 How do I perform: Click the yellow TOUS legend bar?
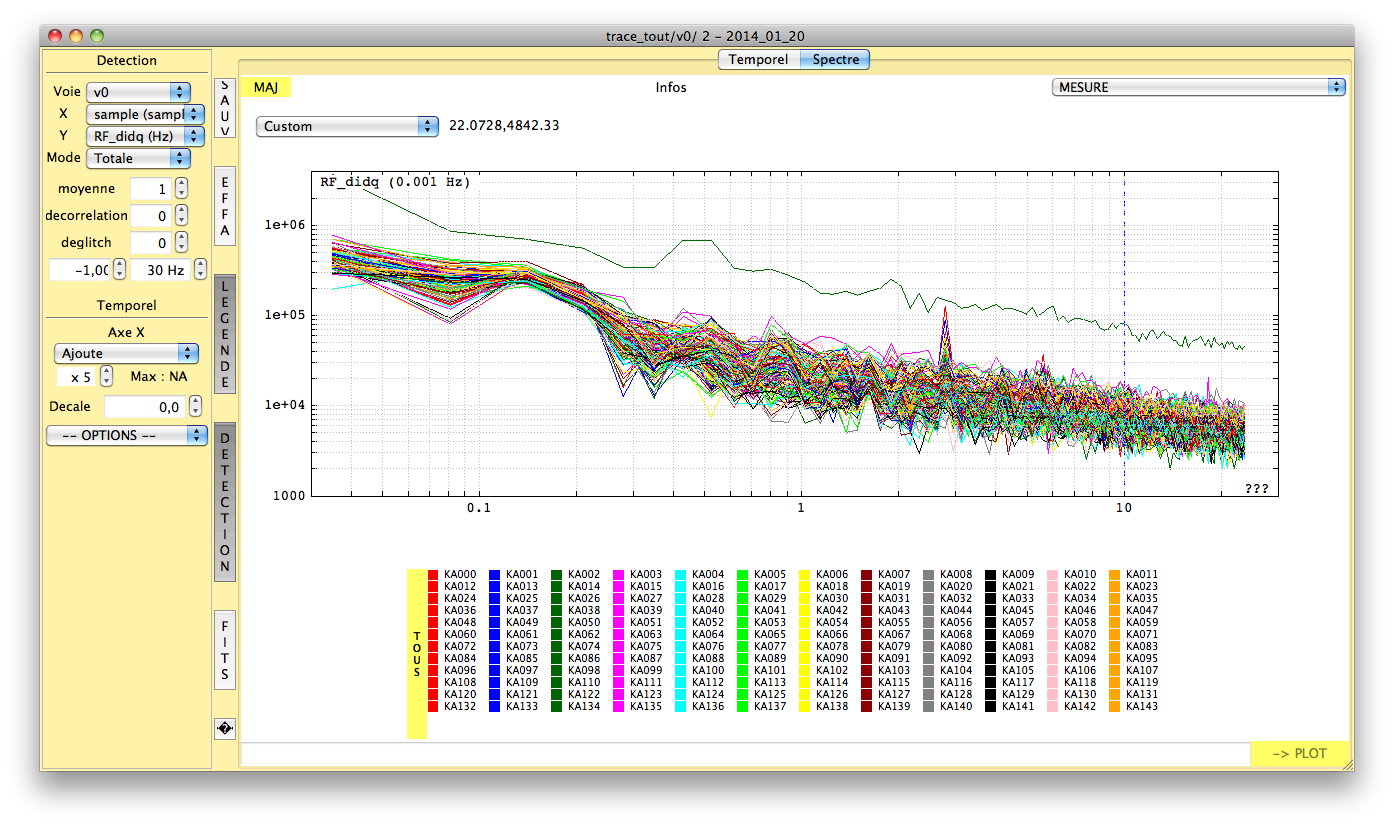tap(417, 654)
